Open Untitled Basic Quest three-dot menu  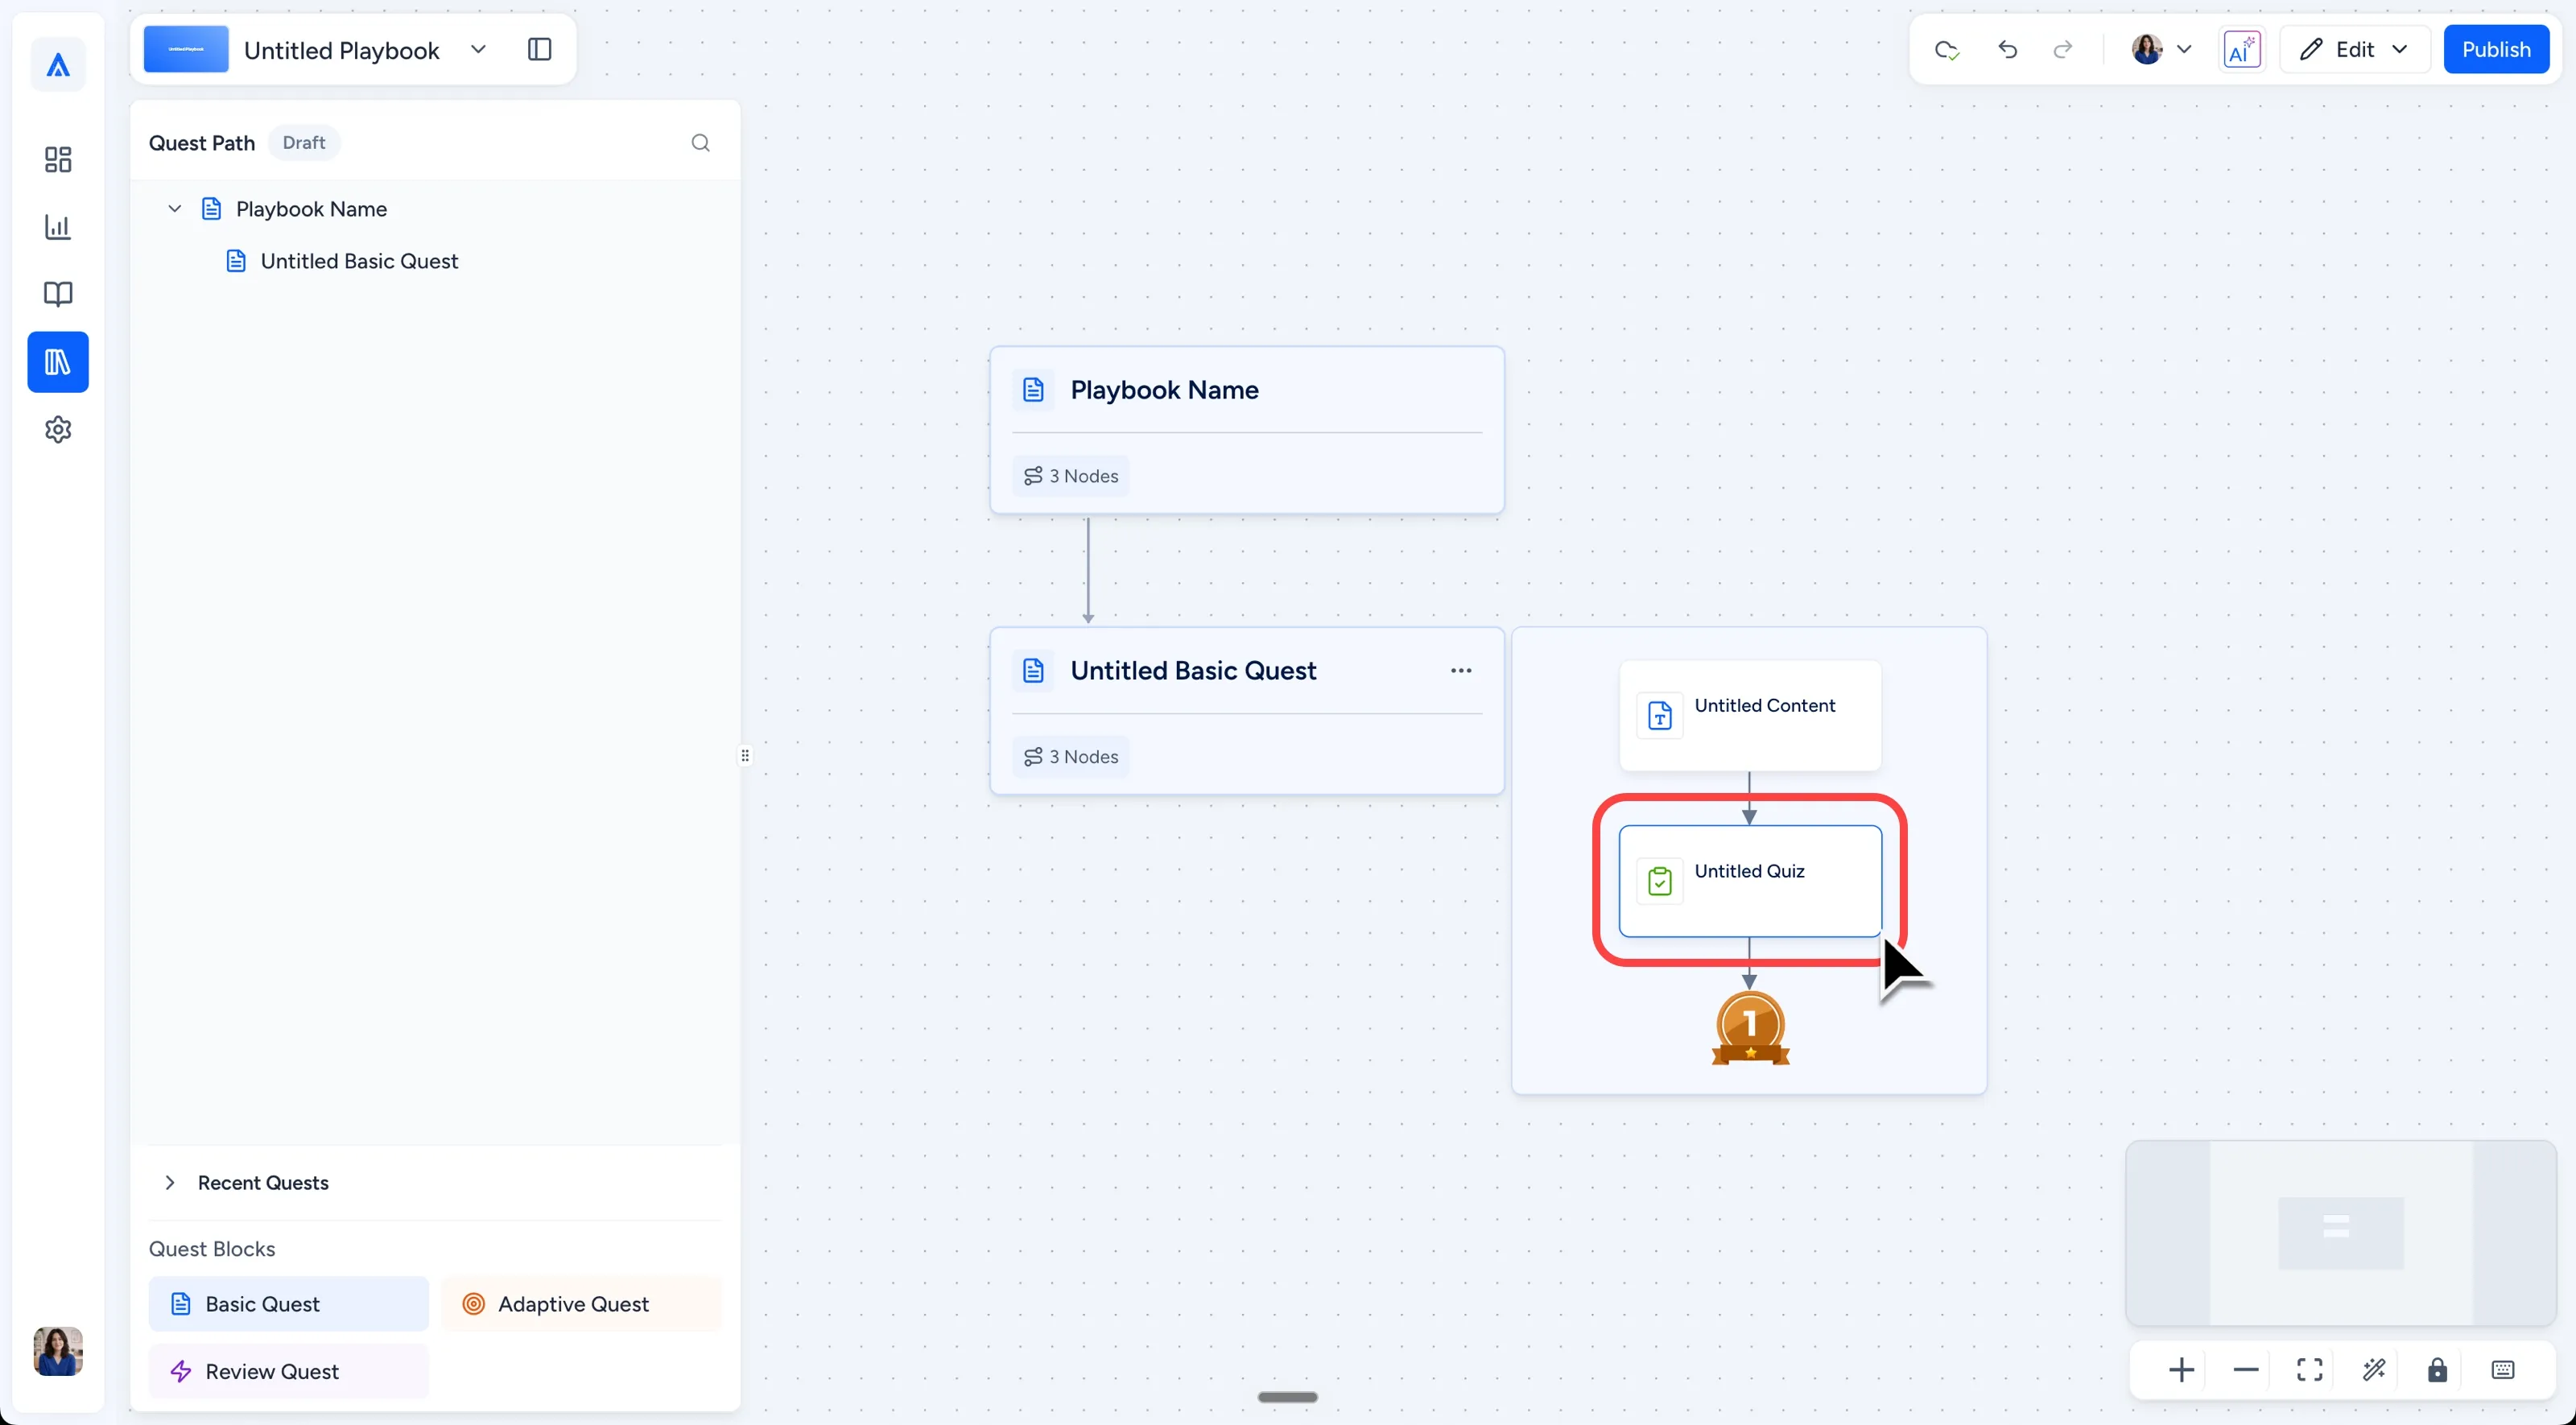pos(1460,671)
